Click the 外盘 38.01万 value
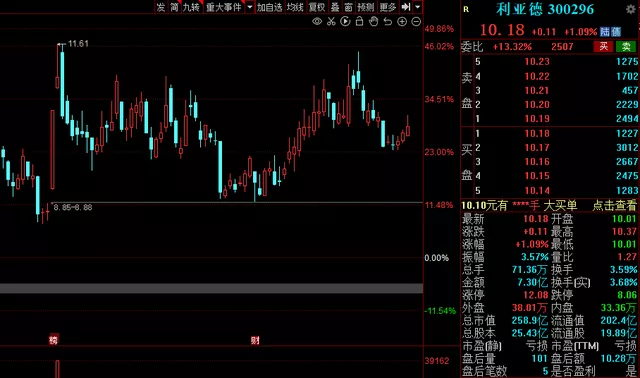The height and width of the screenshot is (378, 640). click(529, 308)
